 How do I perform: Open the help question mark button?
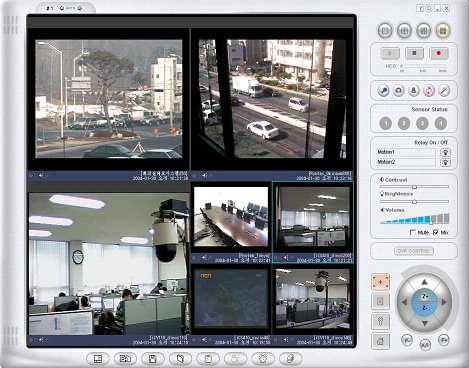tap(420, 8)
